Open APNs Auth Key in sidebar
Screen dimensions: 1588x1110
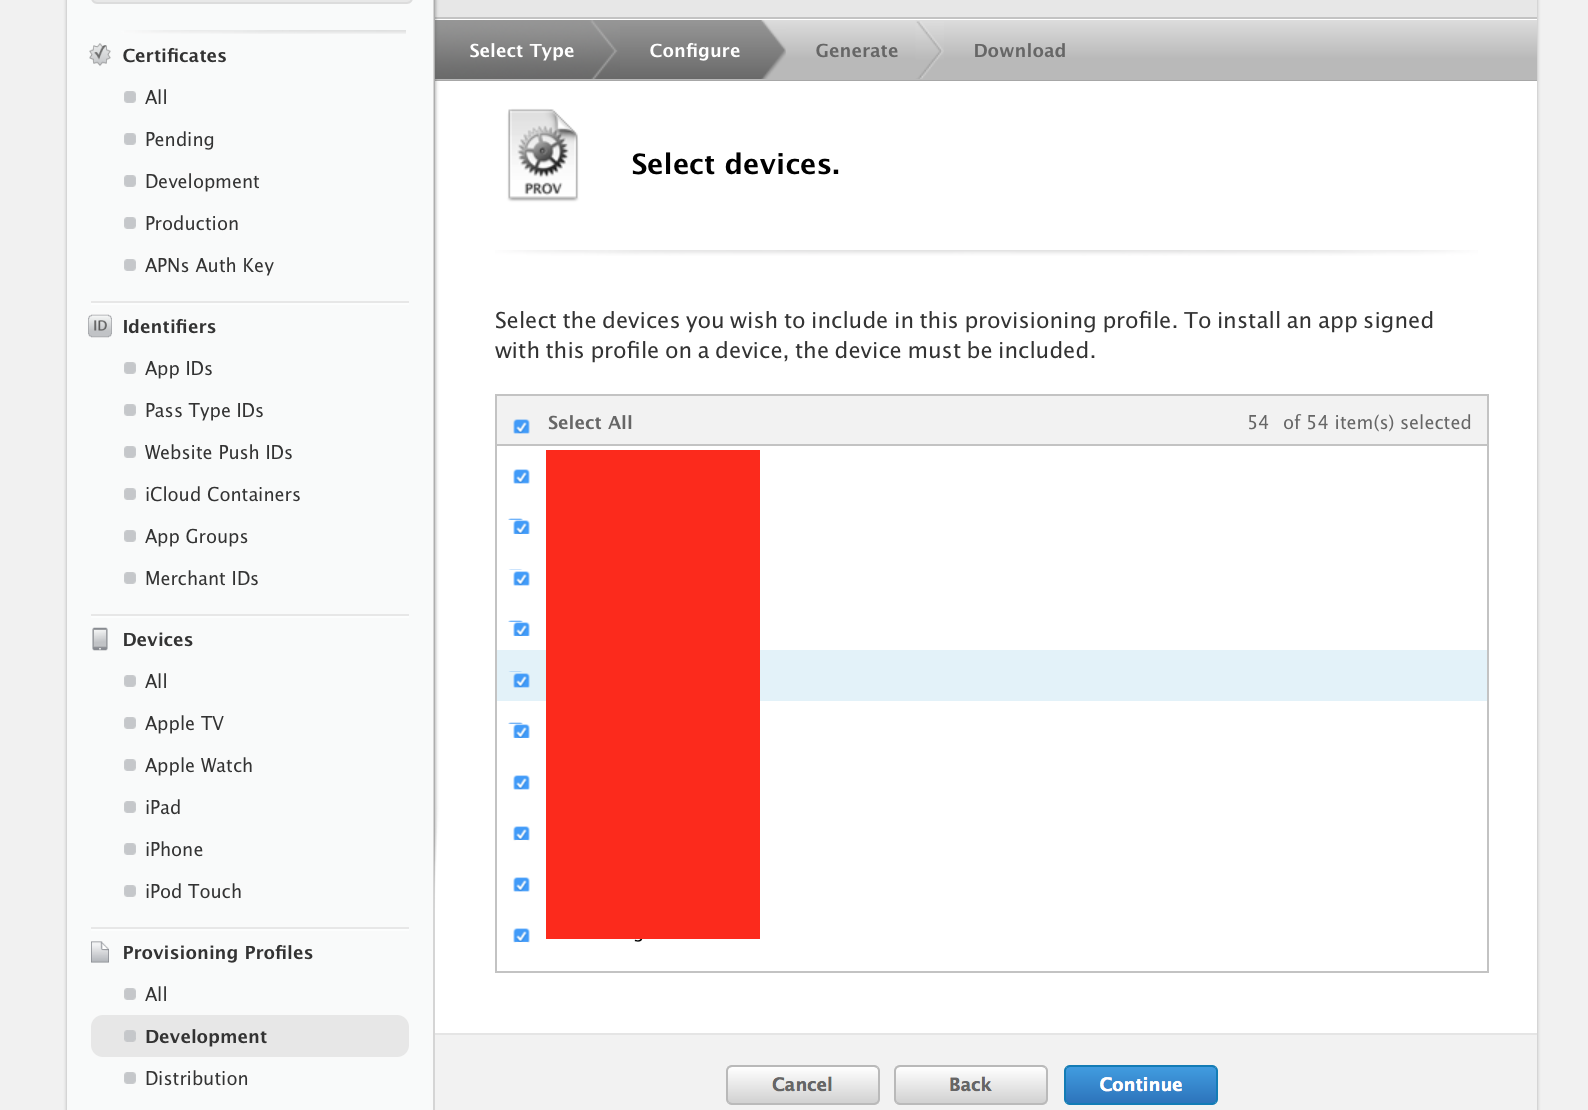pyautogui.click(x=209, y=265)
